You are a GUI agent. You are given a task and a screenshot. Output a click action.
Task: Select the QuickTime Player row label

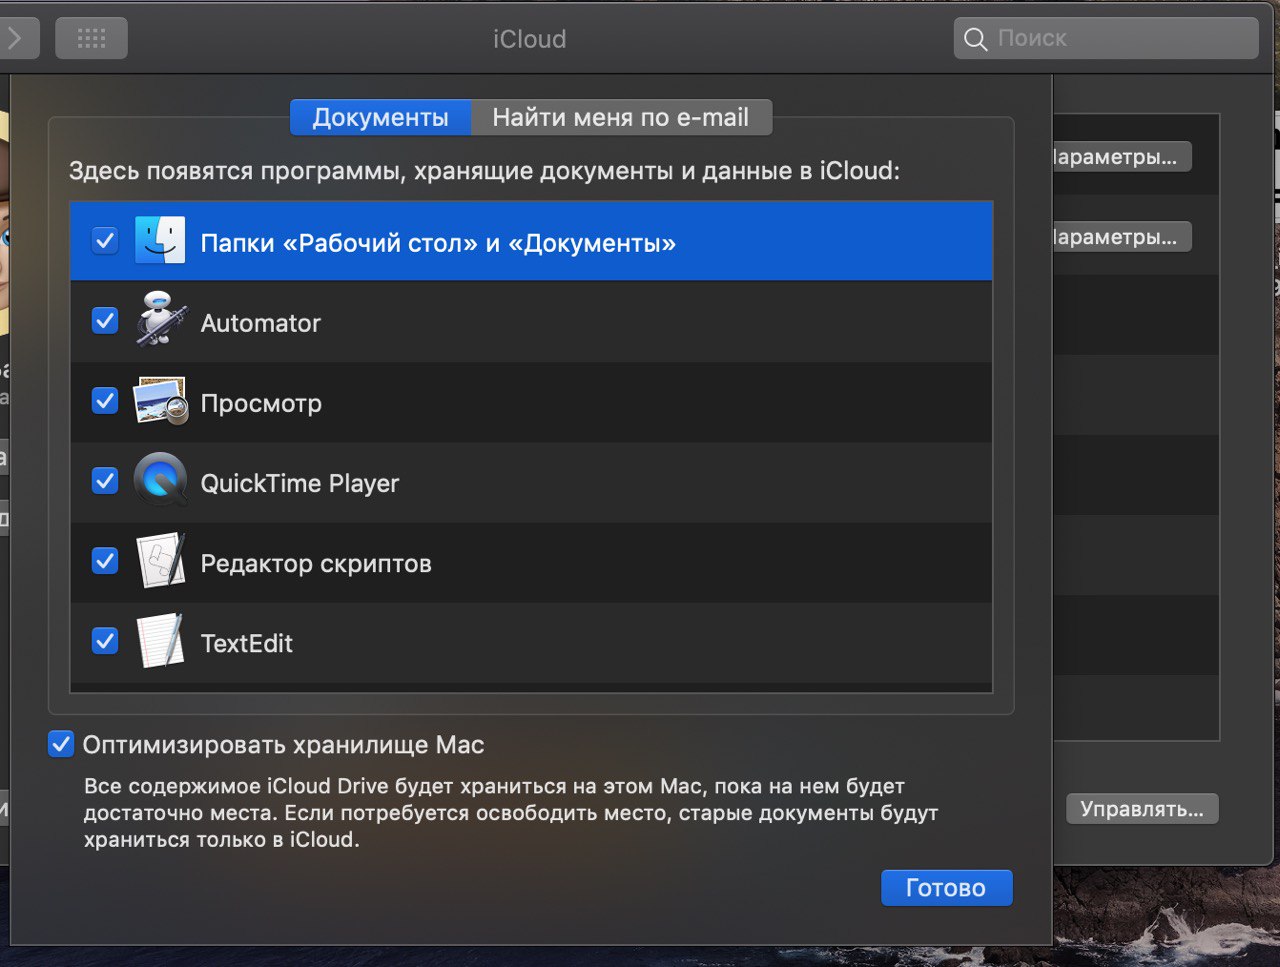(x=300, y=483)
